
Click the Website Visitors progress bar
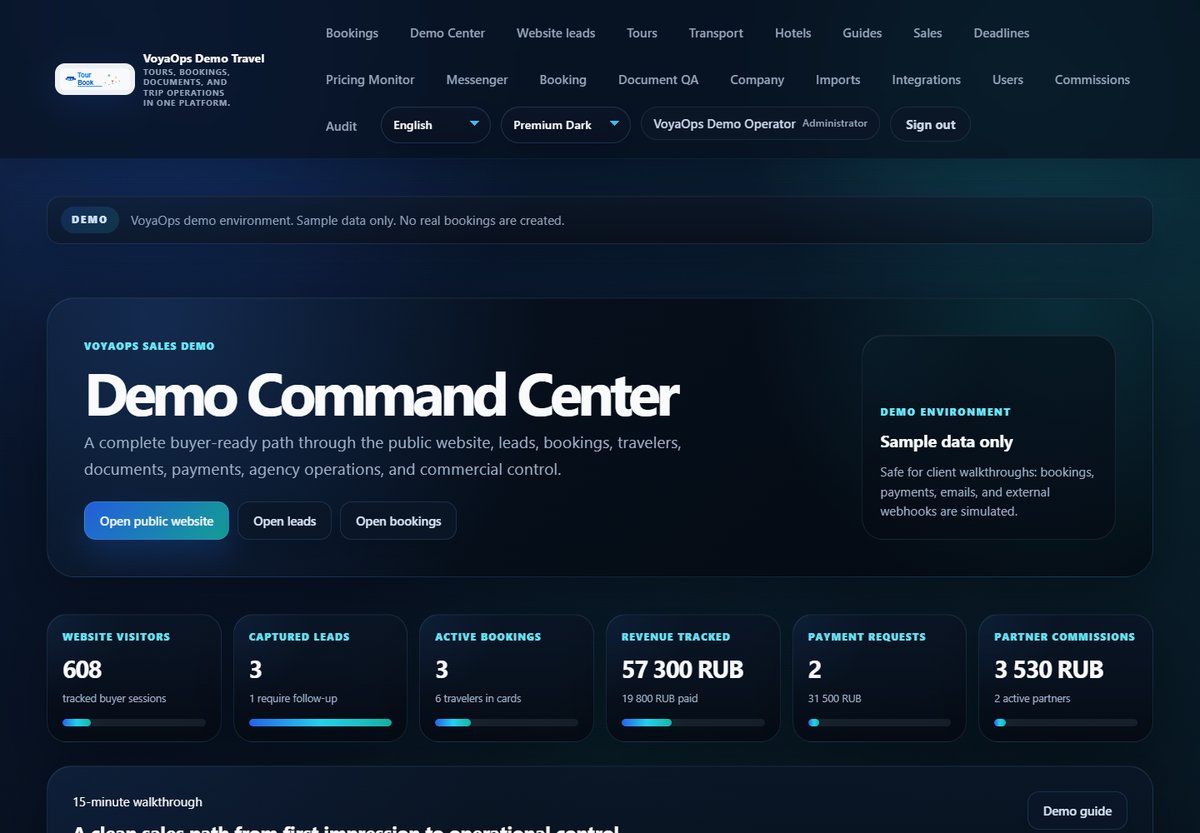click(x=134, y=722)
